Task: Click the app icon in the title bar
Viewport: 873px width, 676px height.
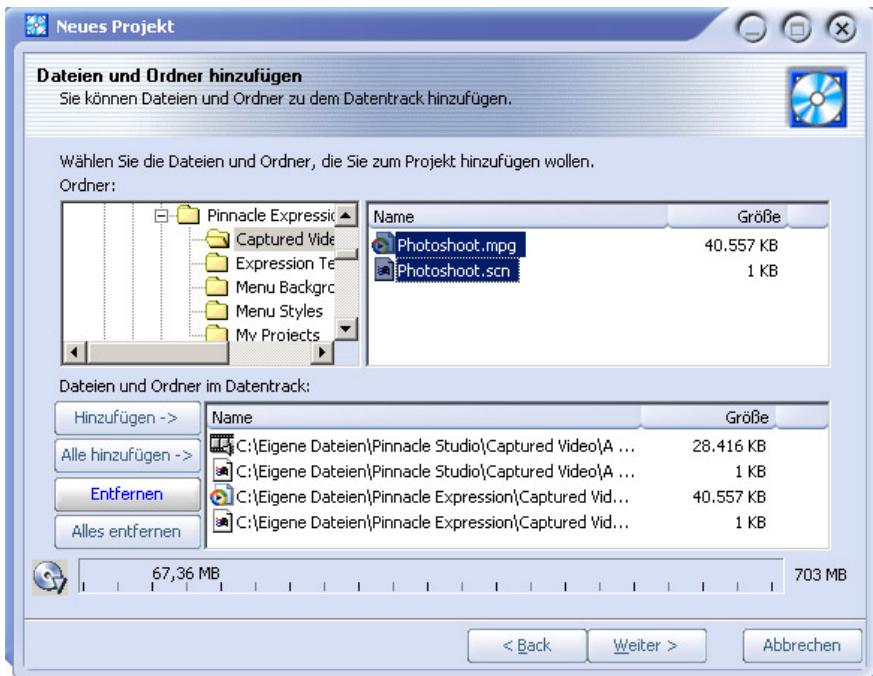Action: tap(37, 26)
